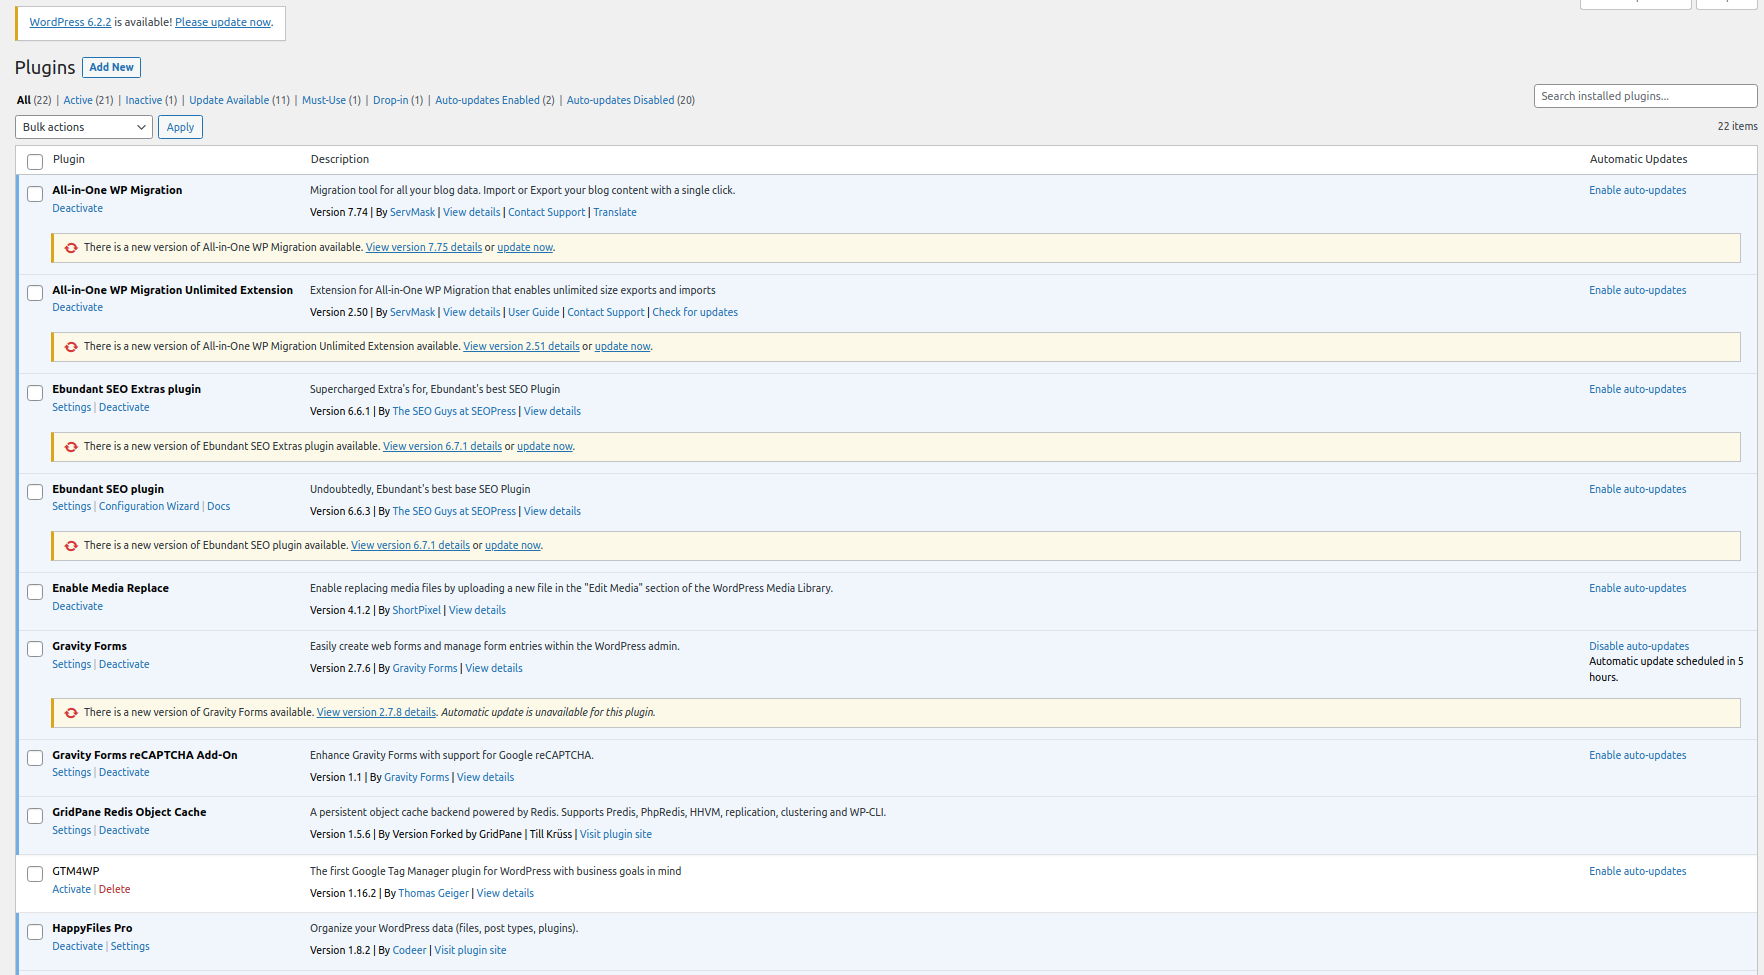Open Ebundant SEO Configuration Wizard
Viewport: 1764px width, 975px height.
(149, 506)
